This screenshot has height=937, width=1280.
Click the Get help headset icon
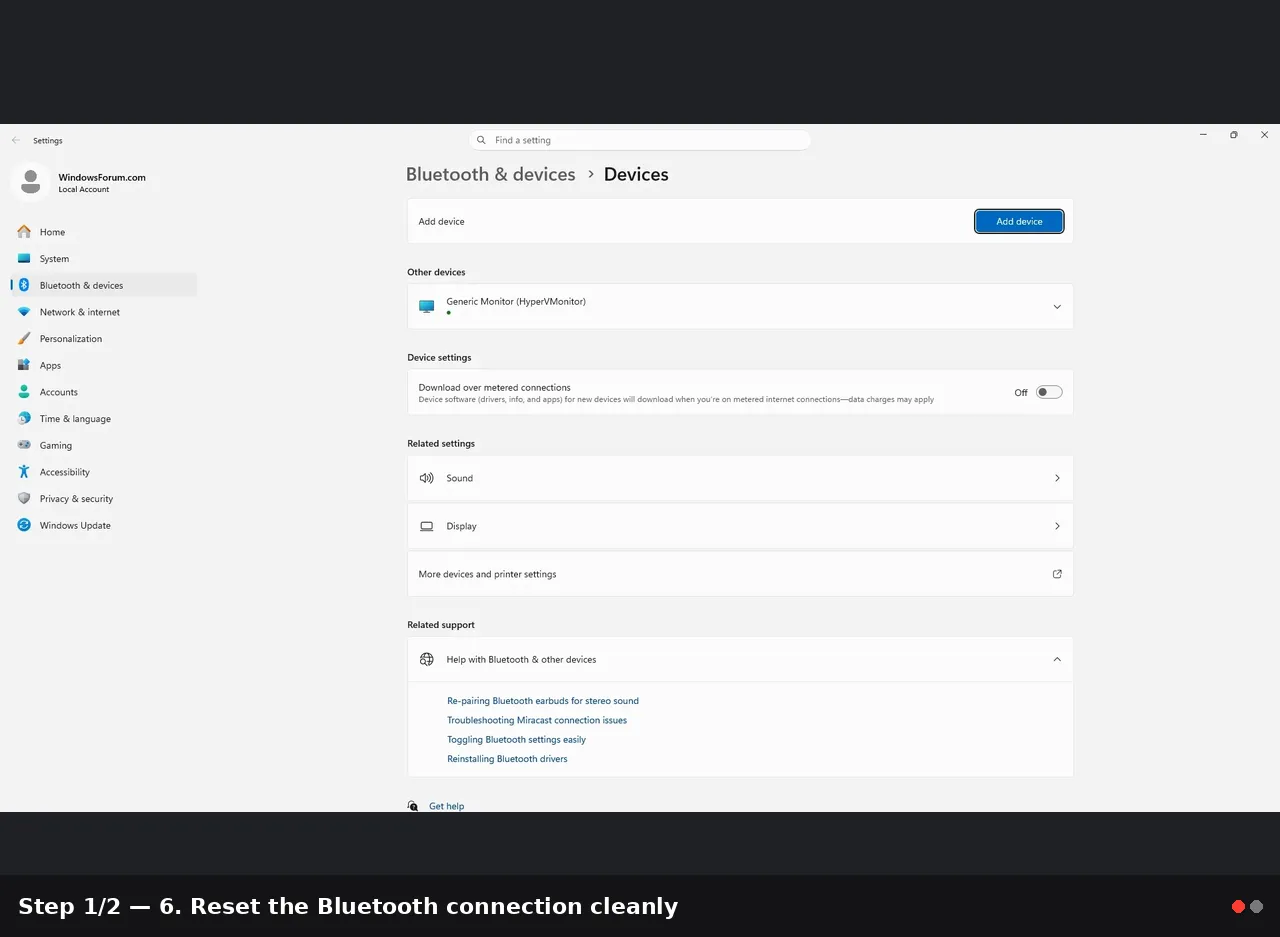413,806
